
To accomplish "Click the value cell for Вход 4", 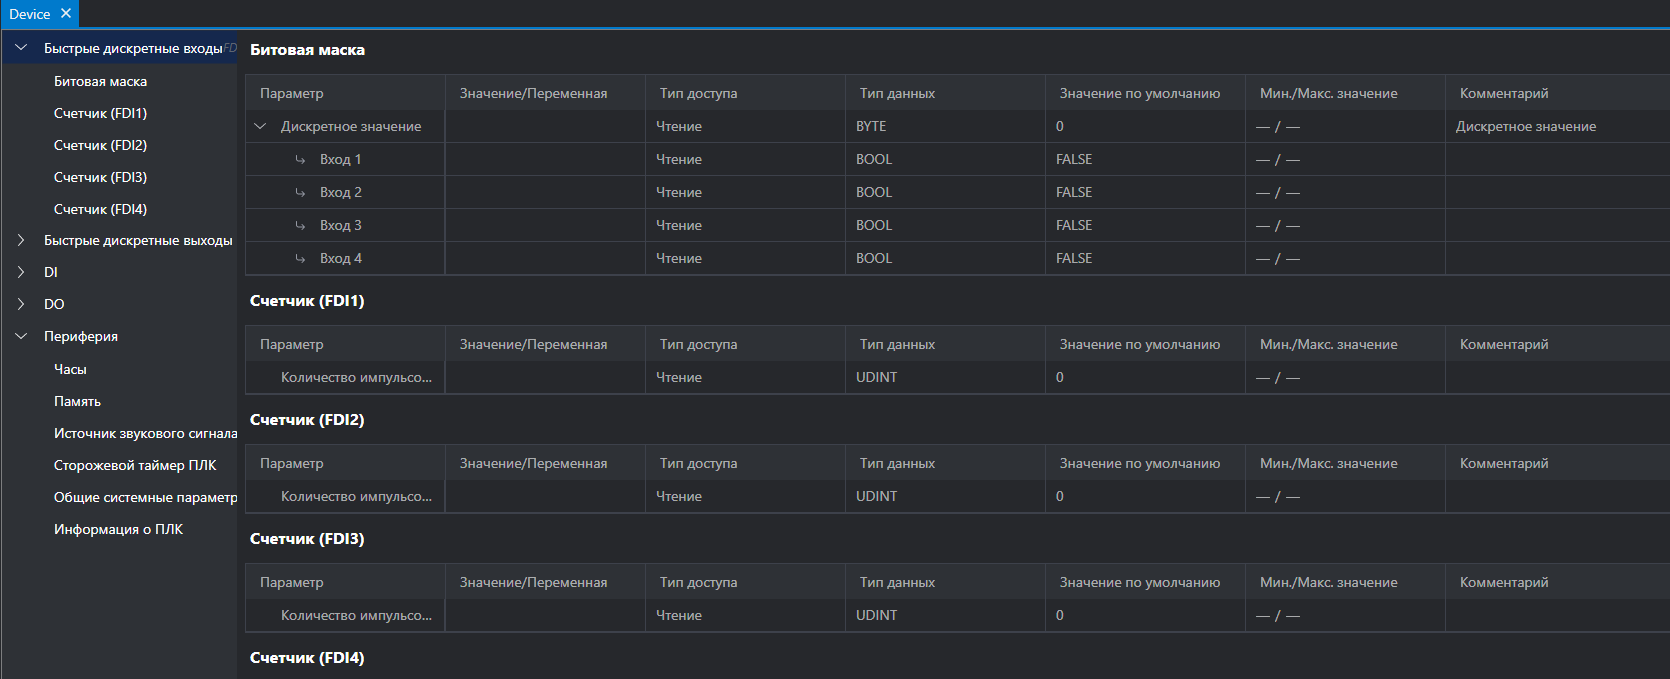I will pos(545,258).
